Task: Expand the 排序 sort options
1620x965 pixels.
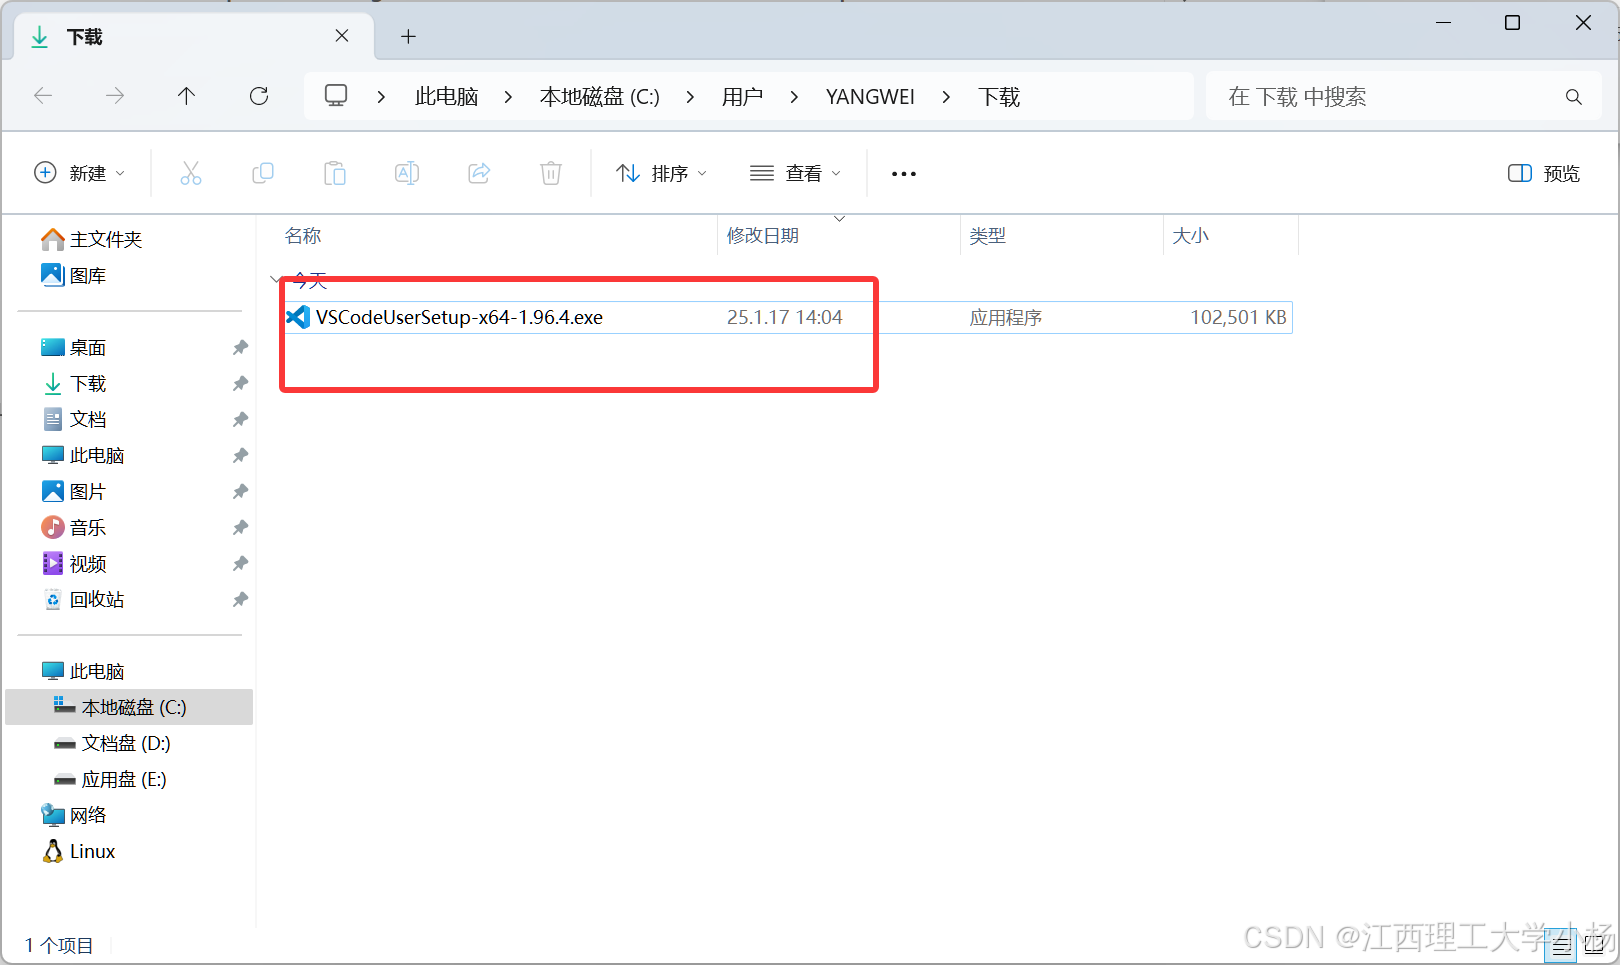Action: coord(661,173)
